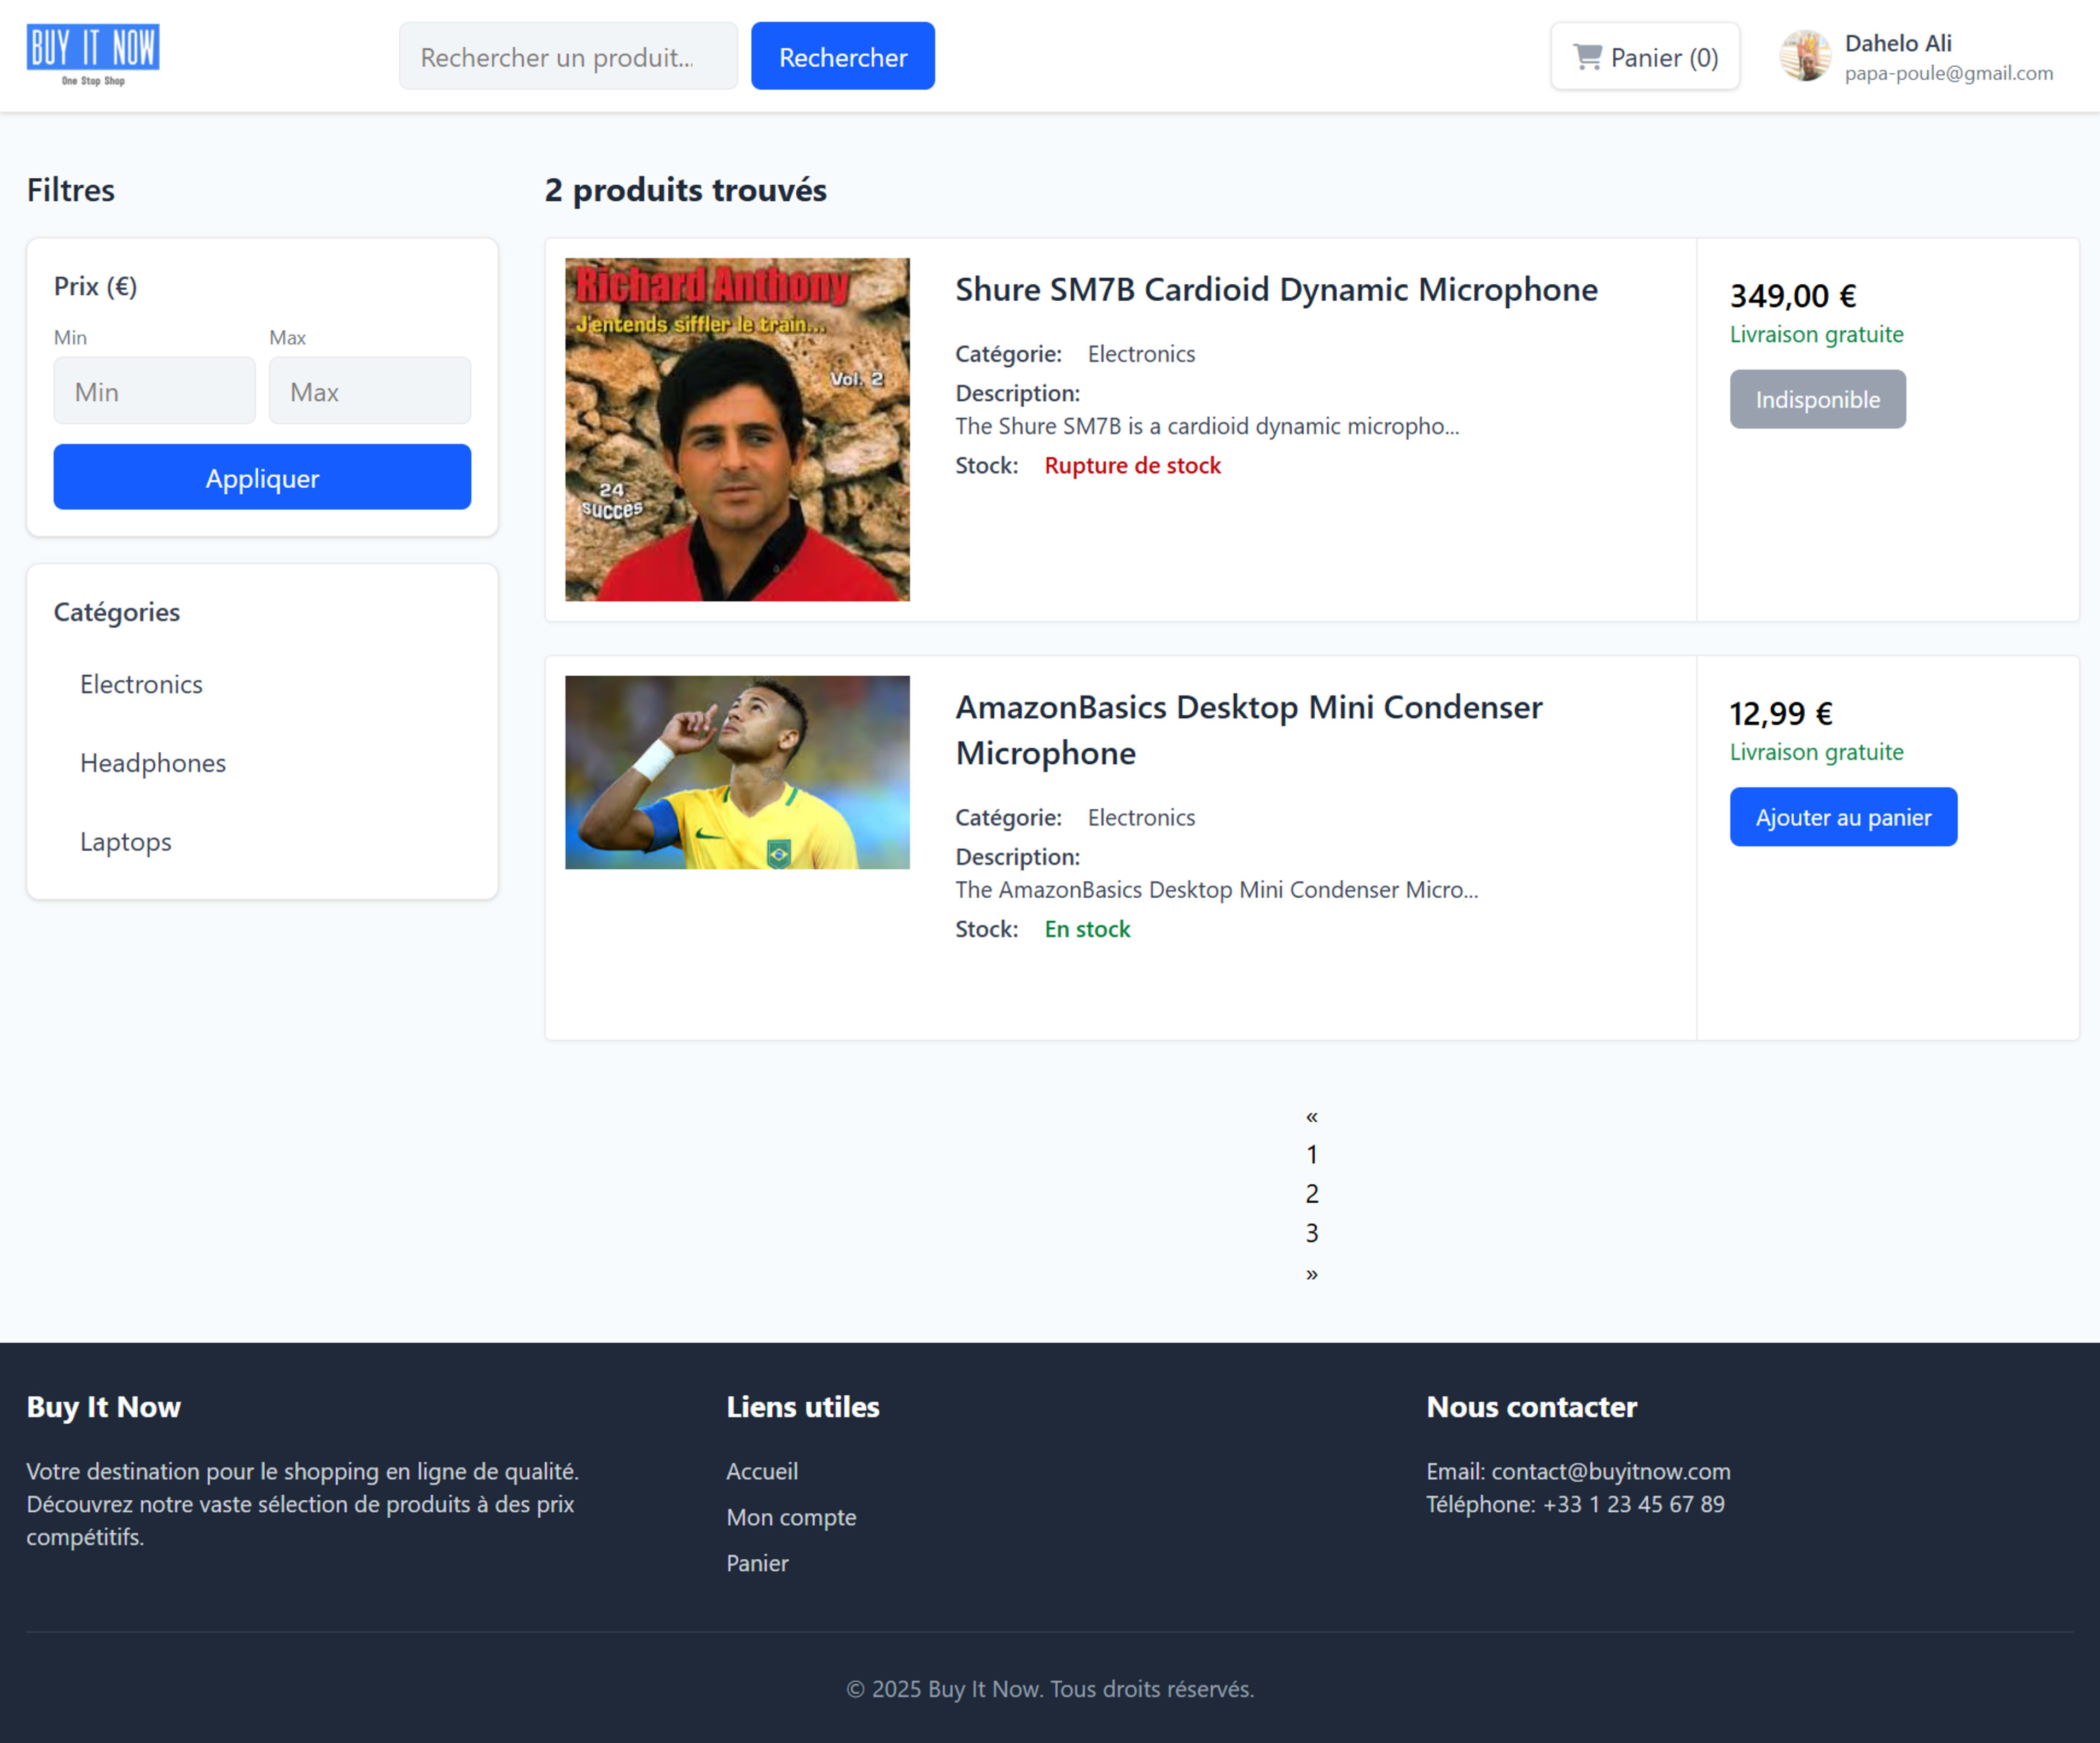Click the Buy It Now logo

coord(92,55)
